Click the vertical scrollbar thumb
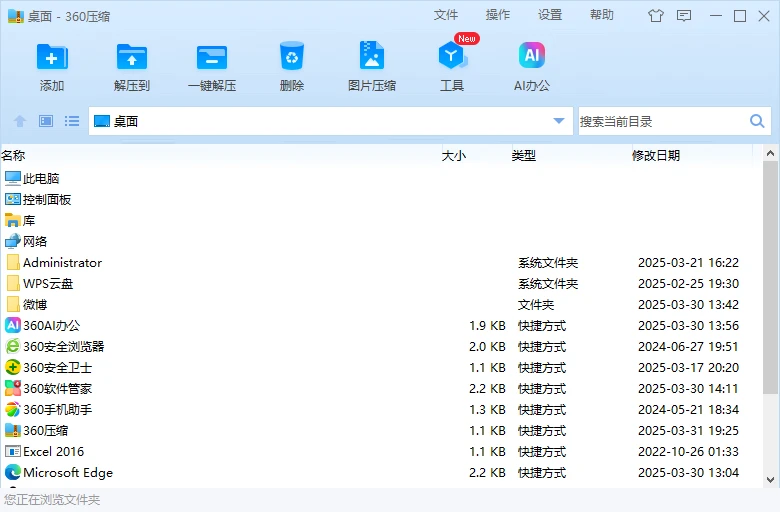The image size is (780, 512). (771, 276)
